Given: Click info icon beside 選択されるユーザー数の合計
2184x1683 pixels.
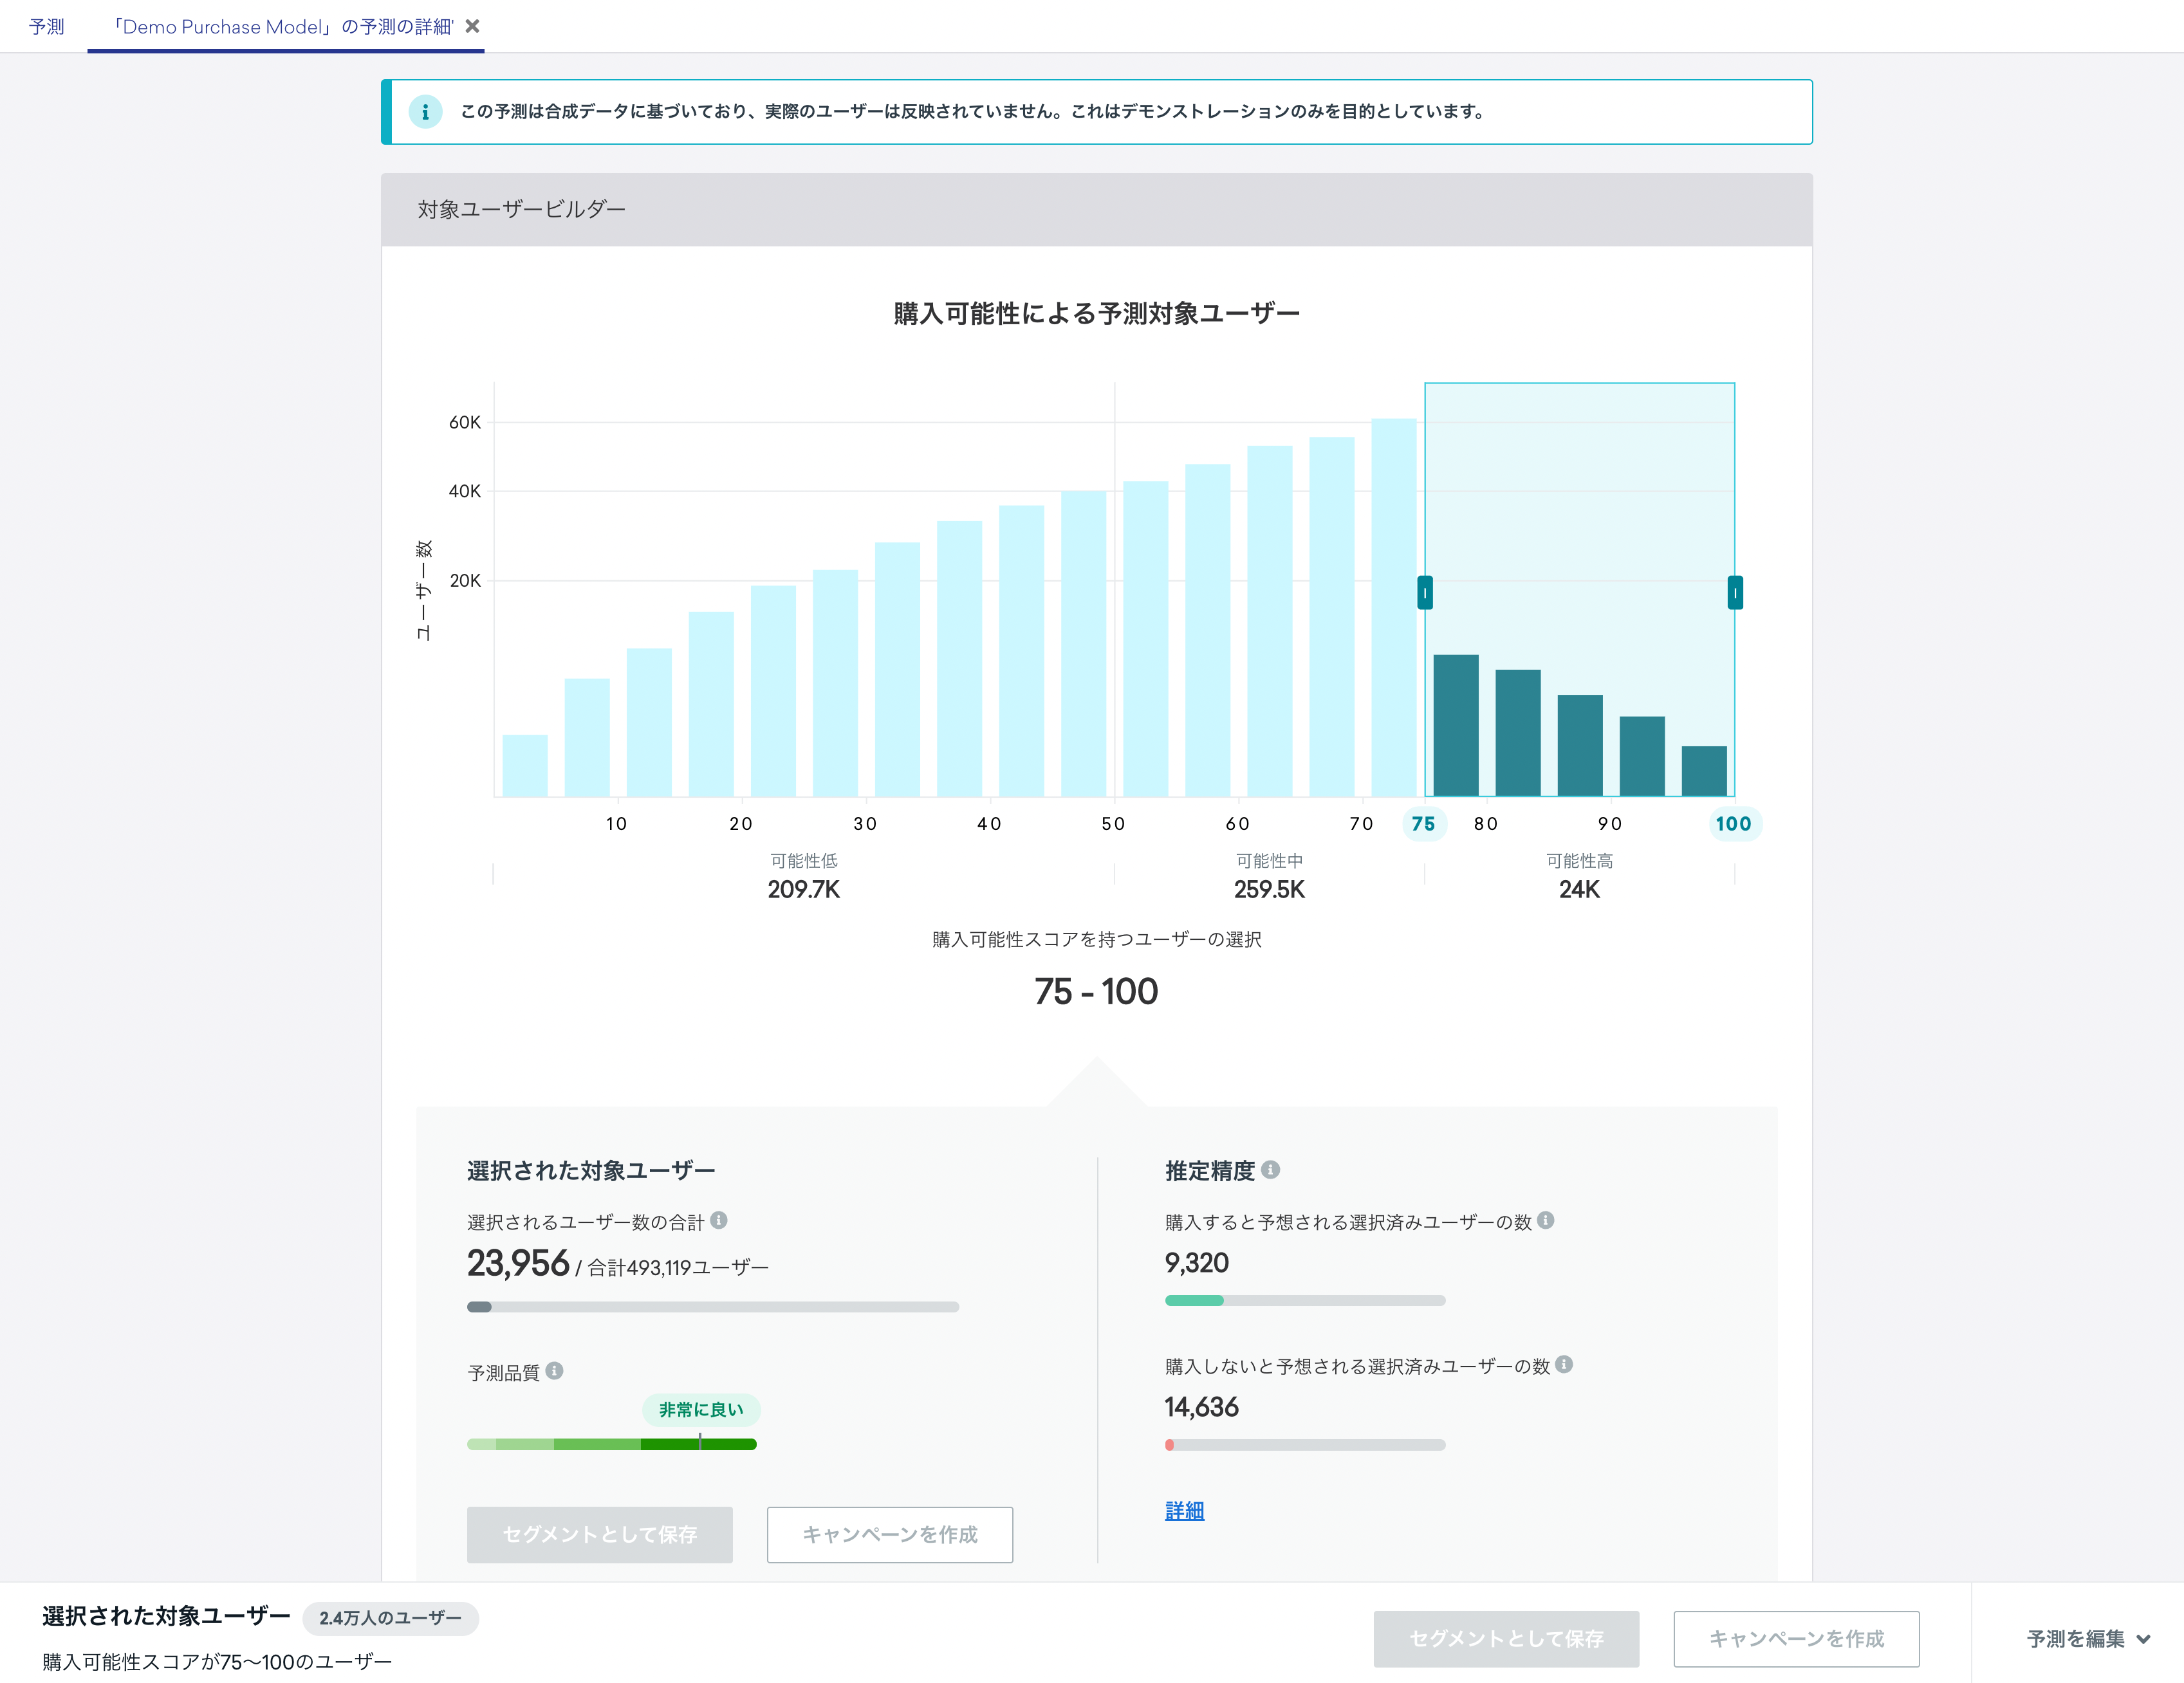Looking at the screenshot, I should 719,1220.
